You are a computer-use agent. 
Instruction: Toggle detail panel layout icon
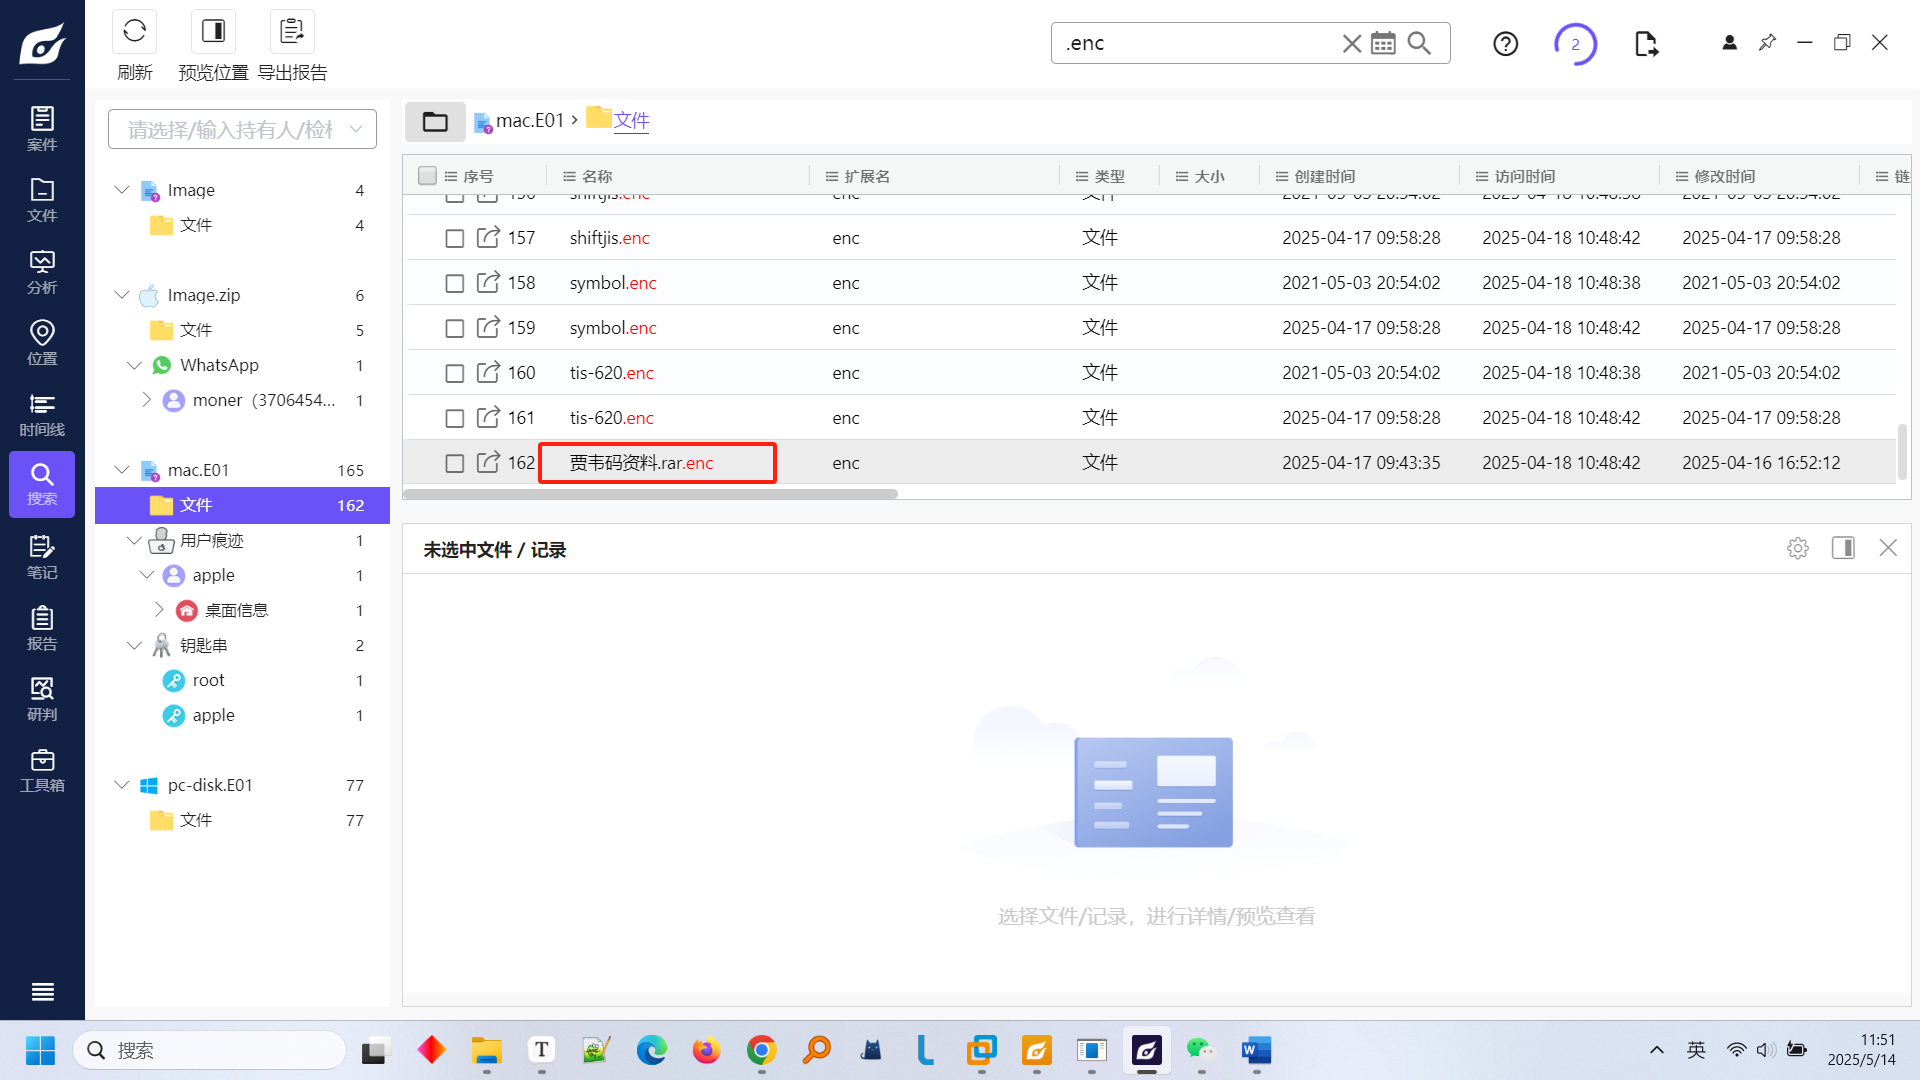pyautogui.click(x=1843, y=548)
